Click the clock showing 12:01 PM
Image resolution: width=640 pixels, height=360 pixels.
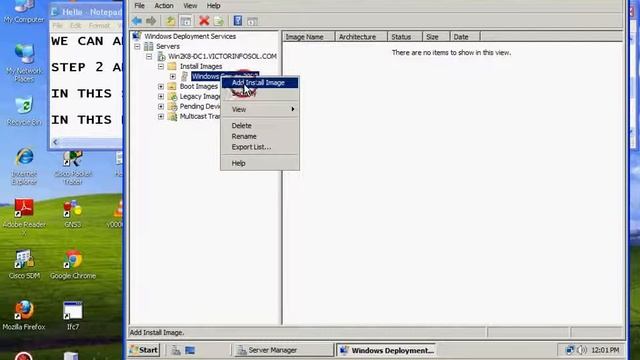pos(605,350)
